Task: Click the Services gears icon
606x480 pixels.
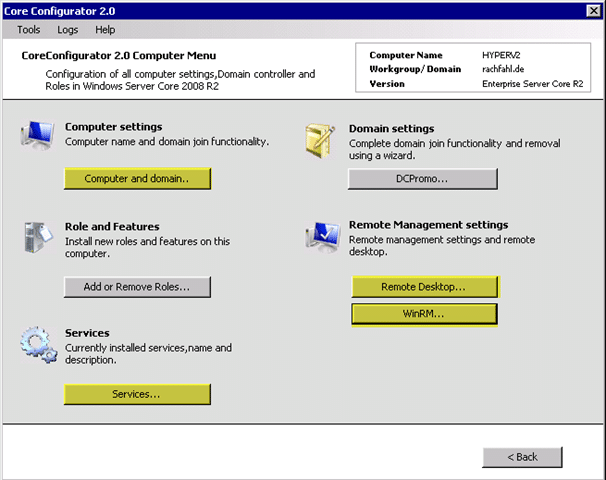Action: [x=39, y=345]
